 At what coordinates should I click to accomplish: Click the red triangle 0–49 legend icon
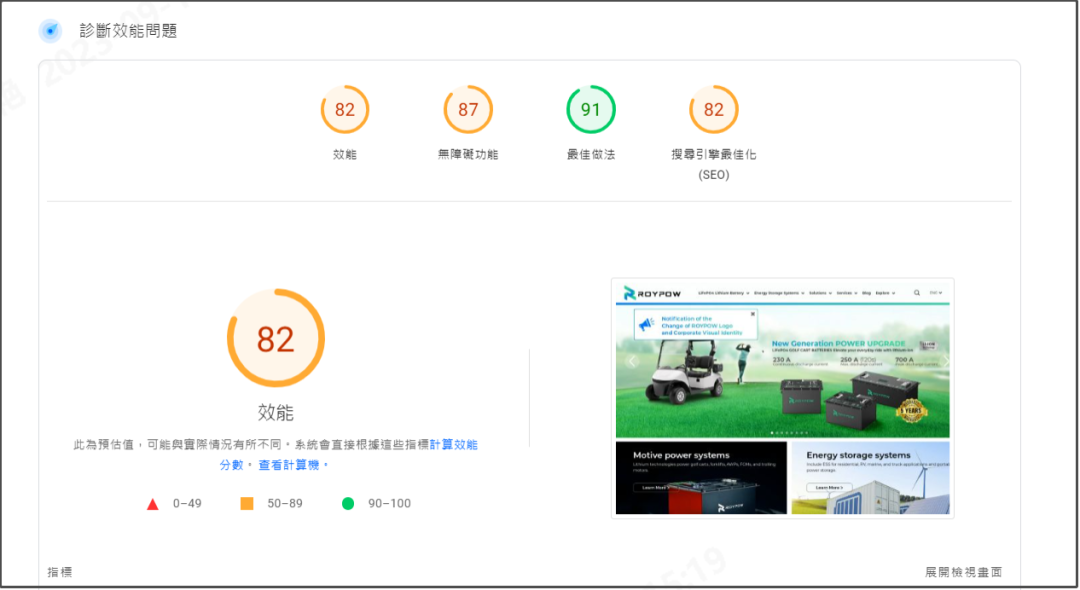[x=153, y=504]
